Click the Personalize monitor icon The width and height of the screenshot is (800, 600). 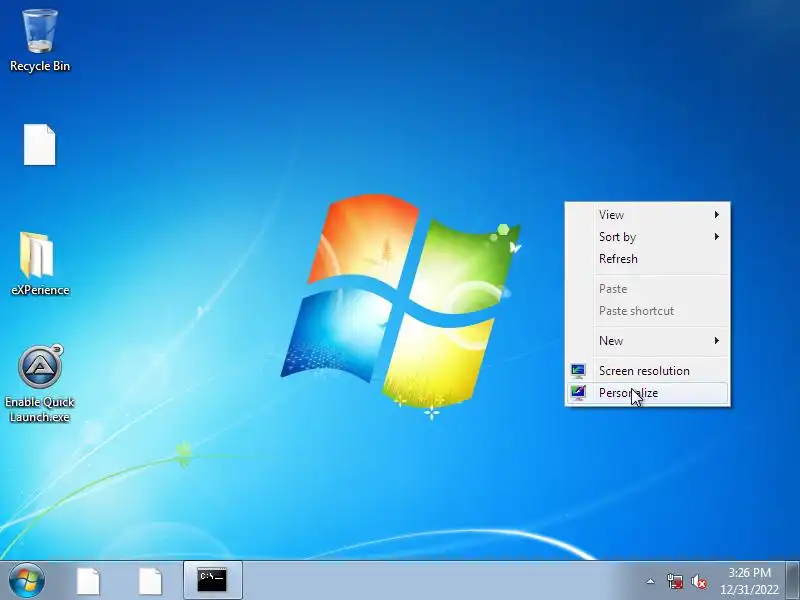tap(578, 393)
